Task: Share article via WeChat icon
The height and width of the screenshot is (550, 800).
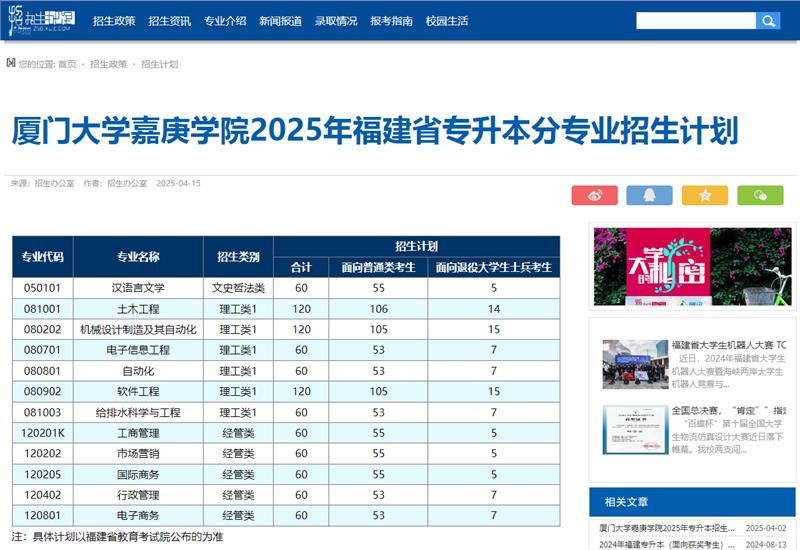Action: [x=760, y=195]
